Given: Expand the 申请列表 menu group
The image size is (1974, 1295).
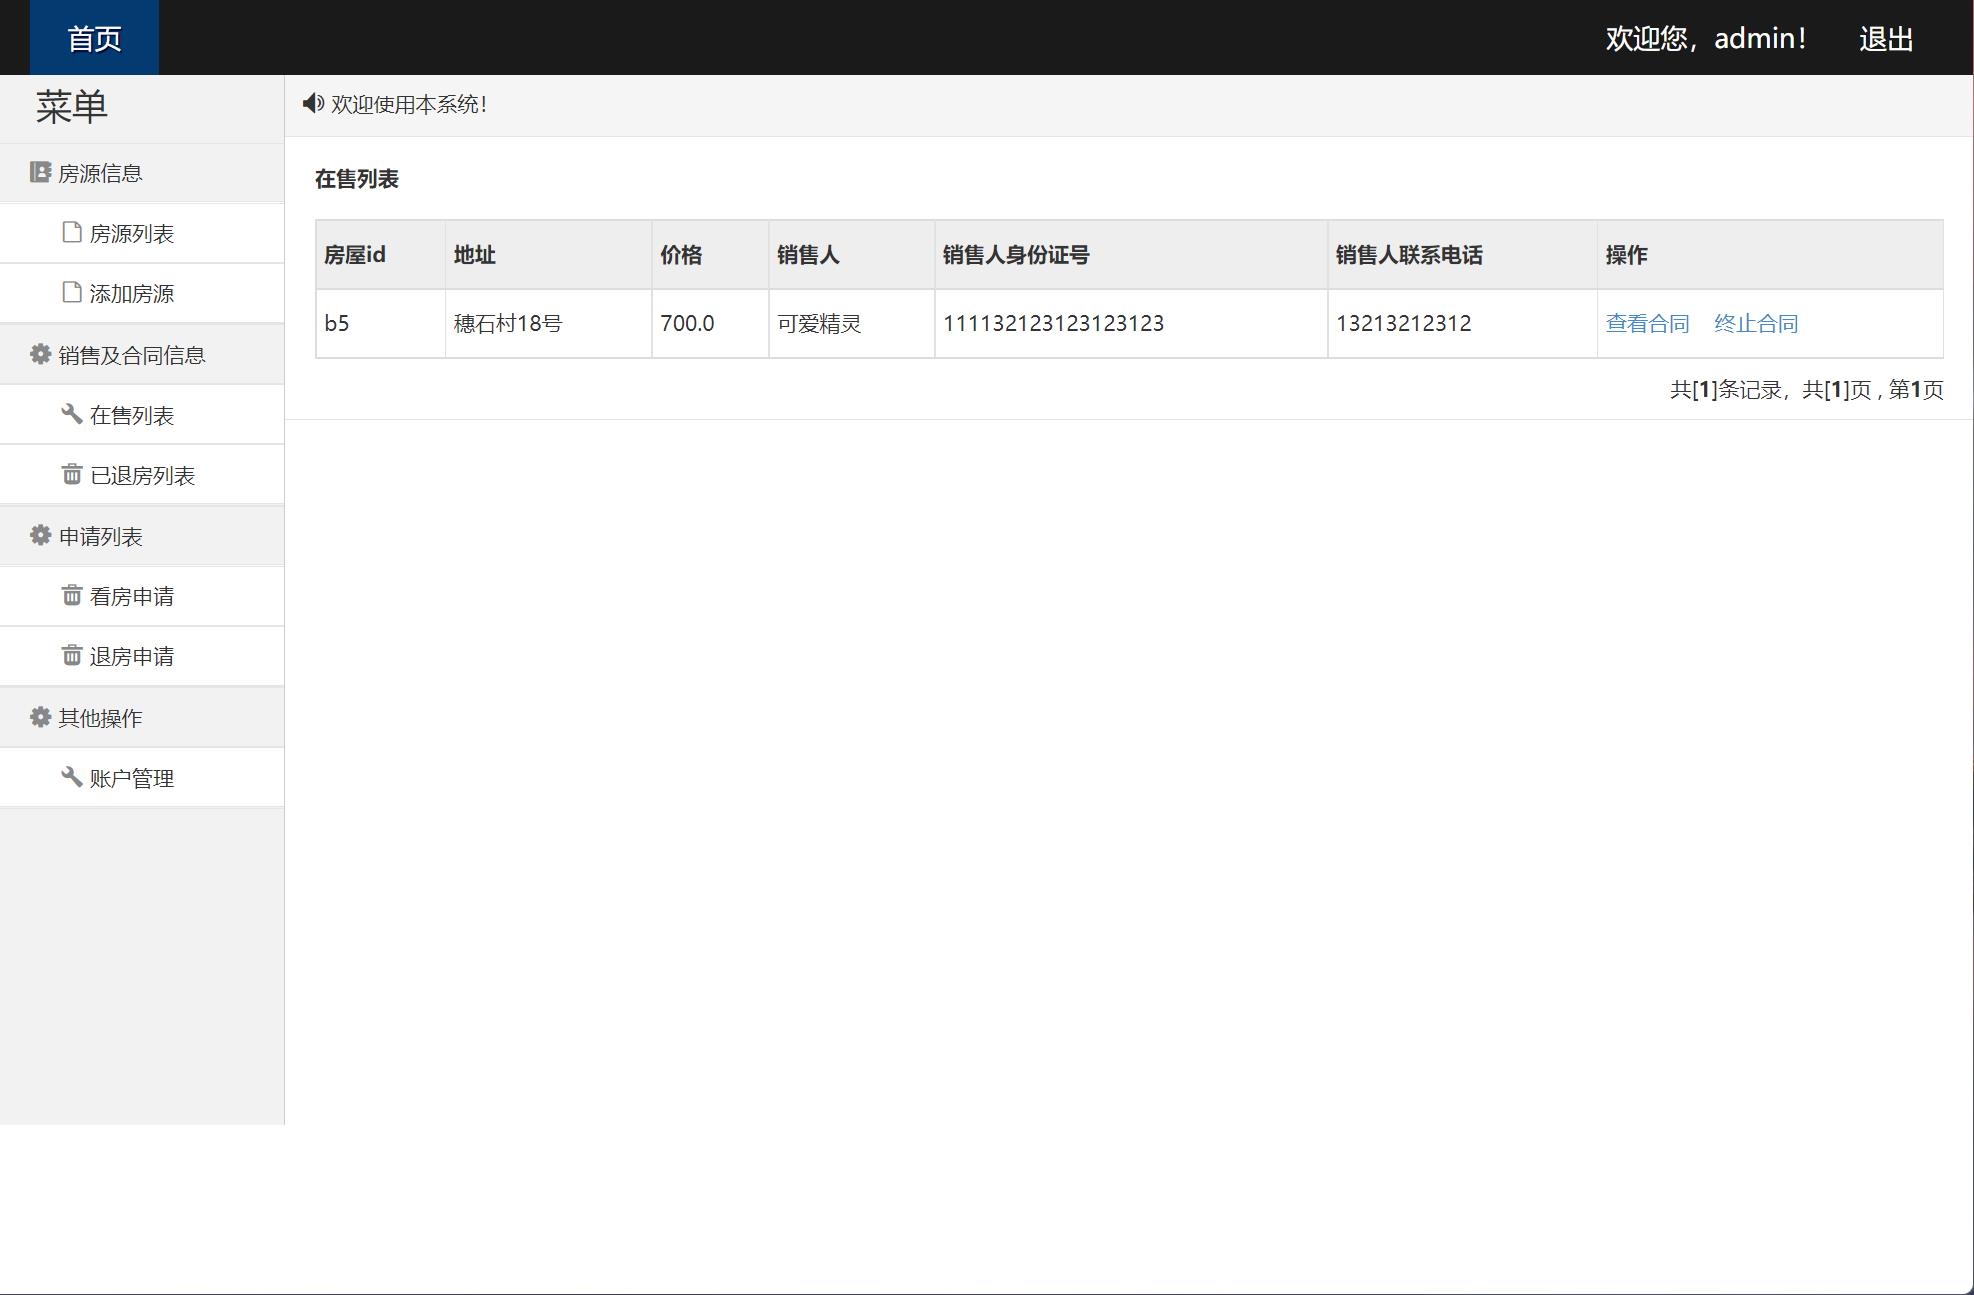Looking at the screenshot, I should [x=100, y=537].
